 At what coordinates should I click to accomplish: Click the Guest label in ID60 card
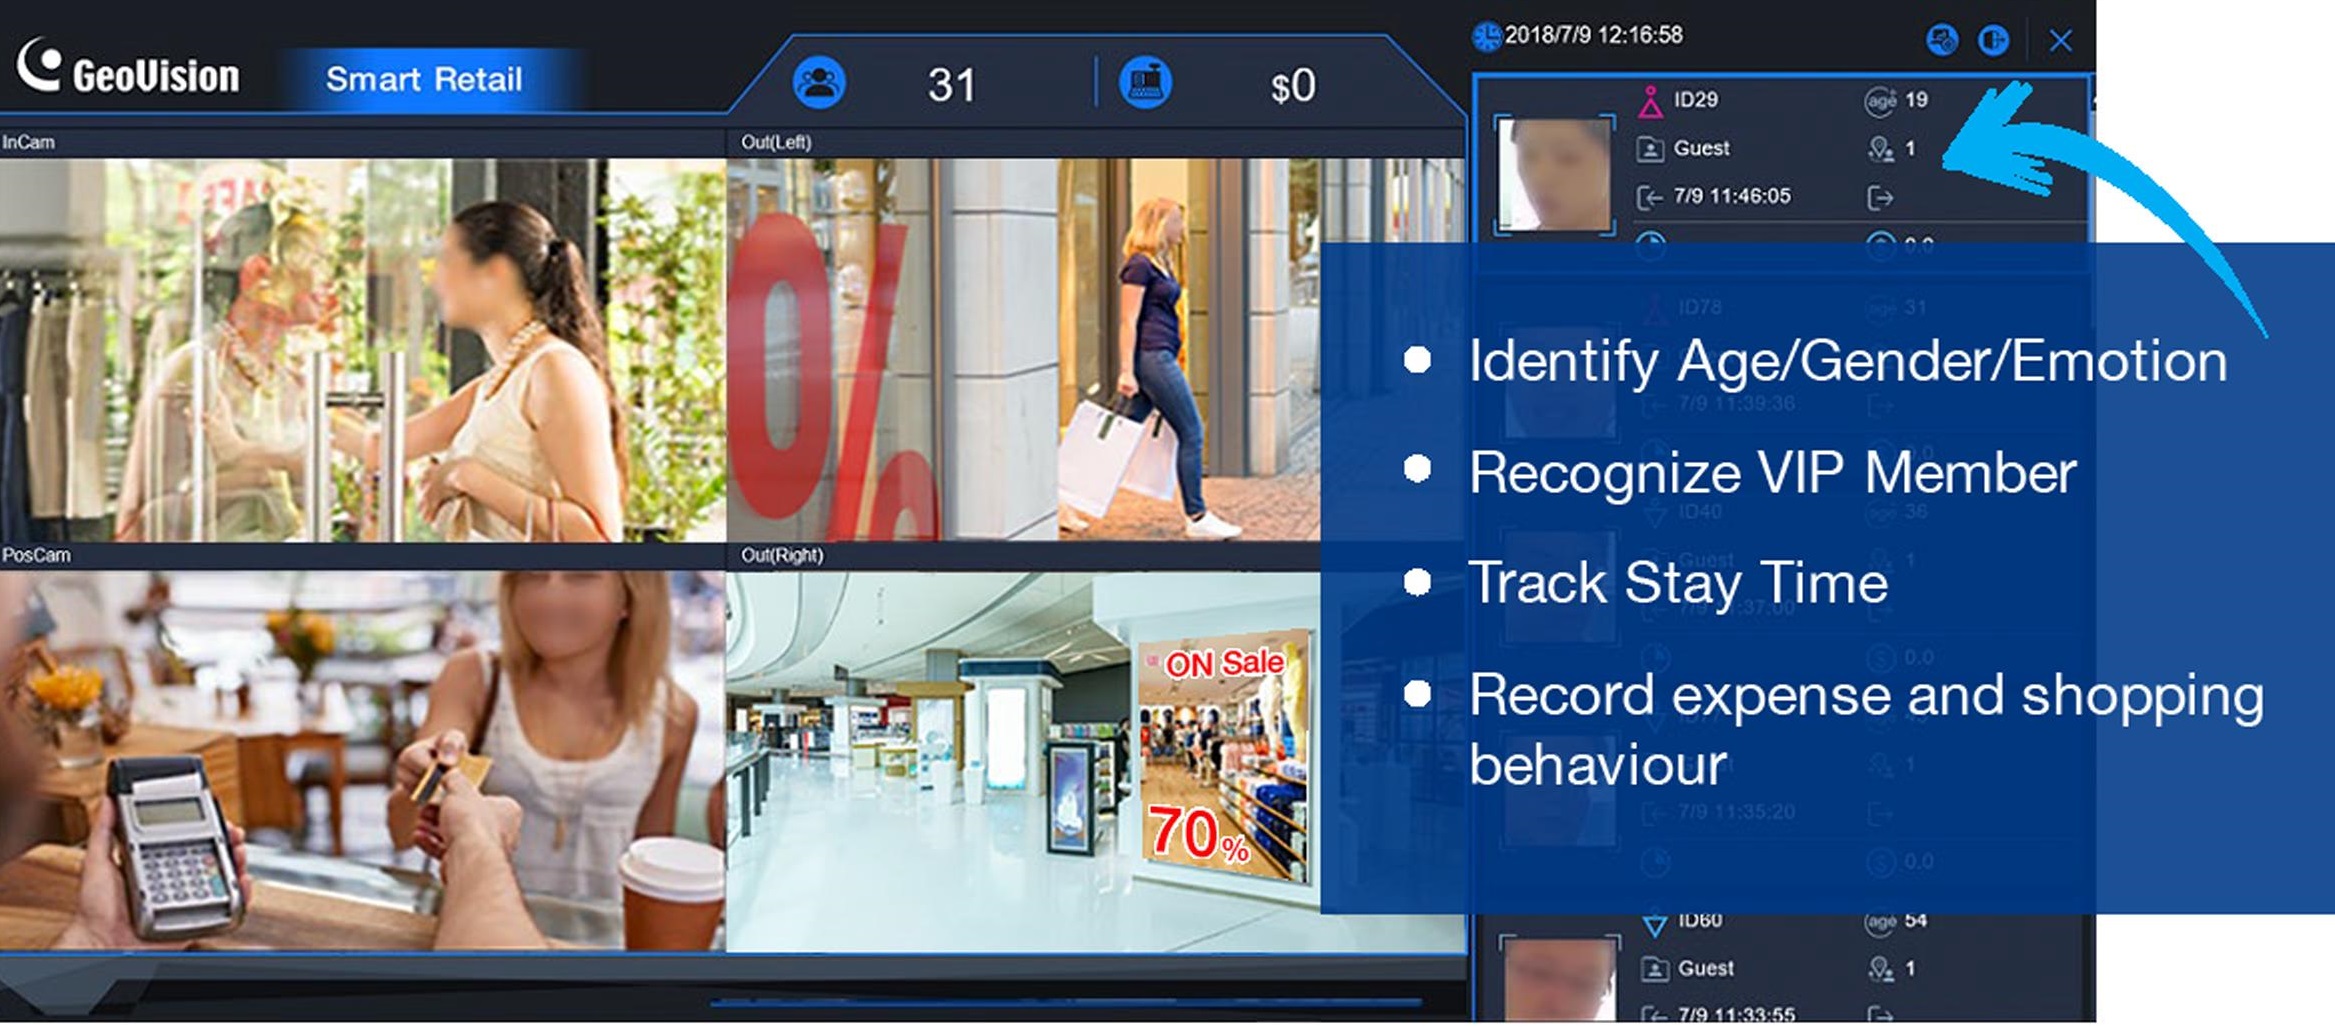coord(1706,968)
